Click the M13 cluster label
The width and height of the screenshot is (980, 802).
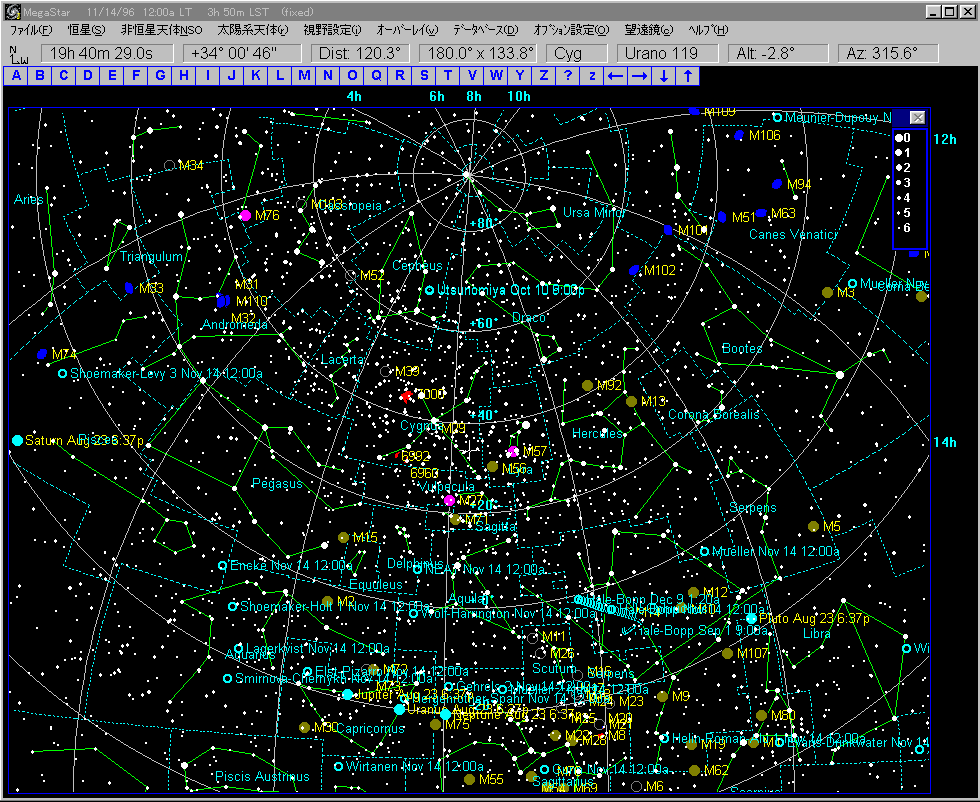653,401
